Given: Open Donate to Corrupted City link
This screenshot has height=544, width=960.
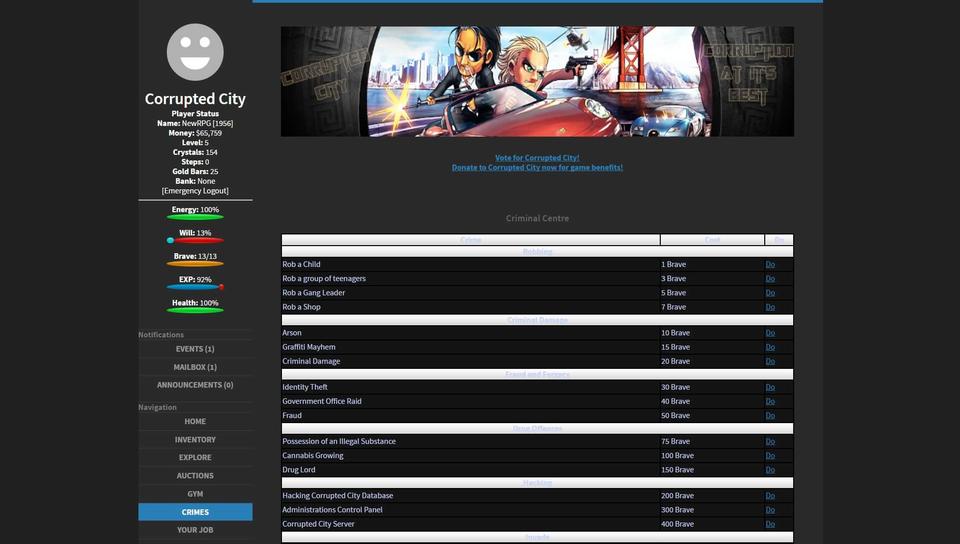Looking at the screenshot, I should tap(537, 168).
